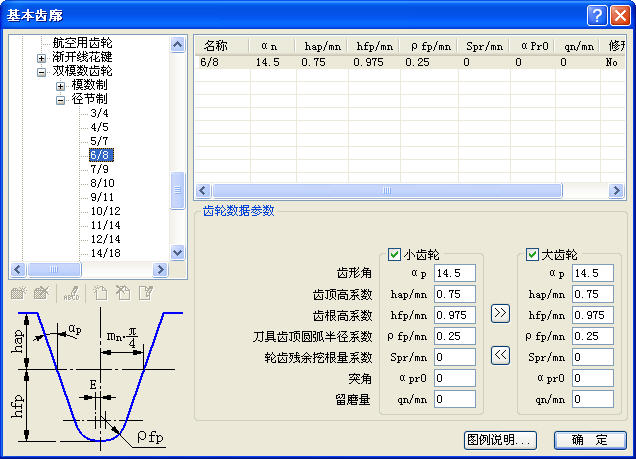Click the rename ABCD pencil icon
Viewport: 636px width, 459px height.
click(72, 293)
